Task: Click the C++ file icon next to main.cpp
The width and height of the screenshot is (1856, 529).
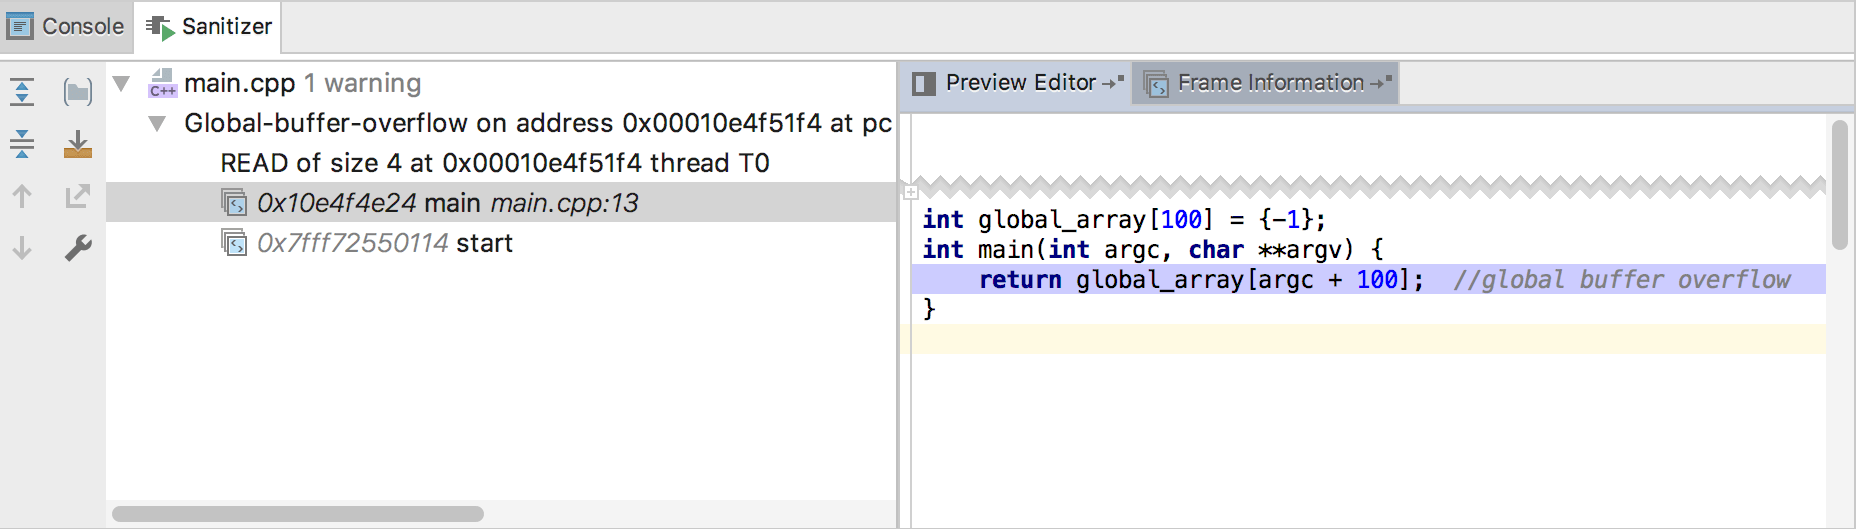Action: pyautogui.click(x=162, y=83)
